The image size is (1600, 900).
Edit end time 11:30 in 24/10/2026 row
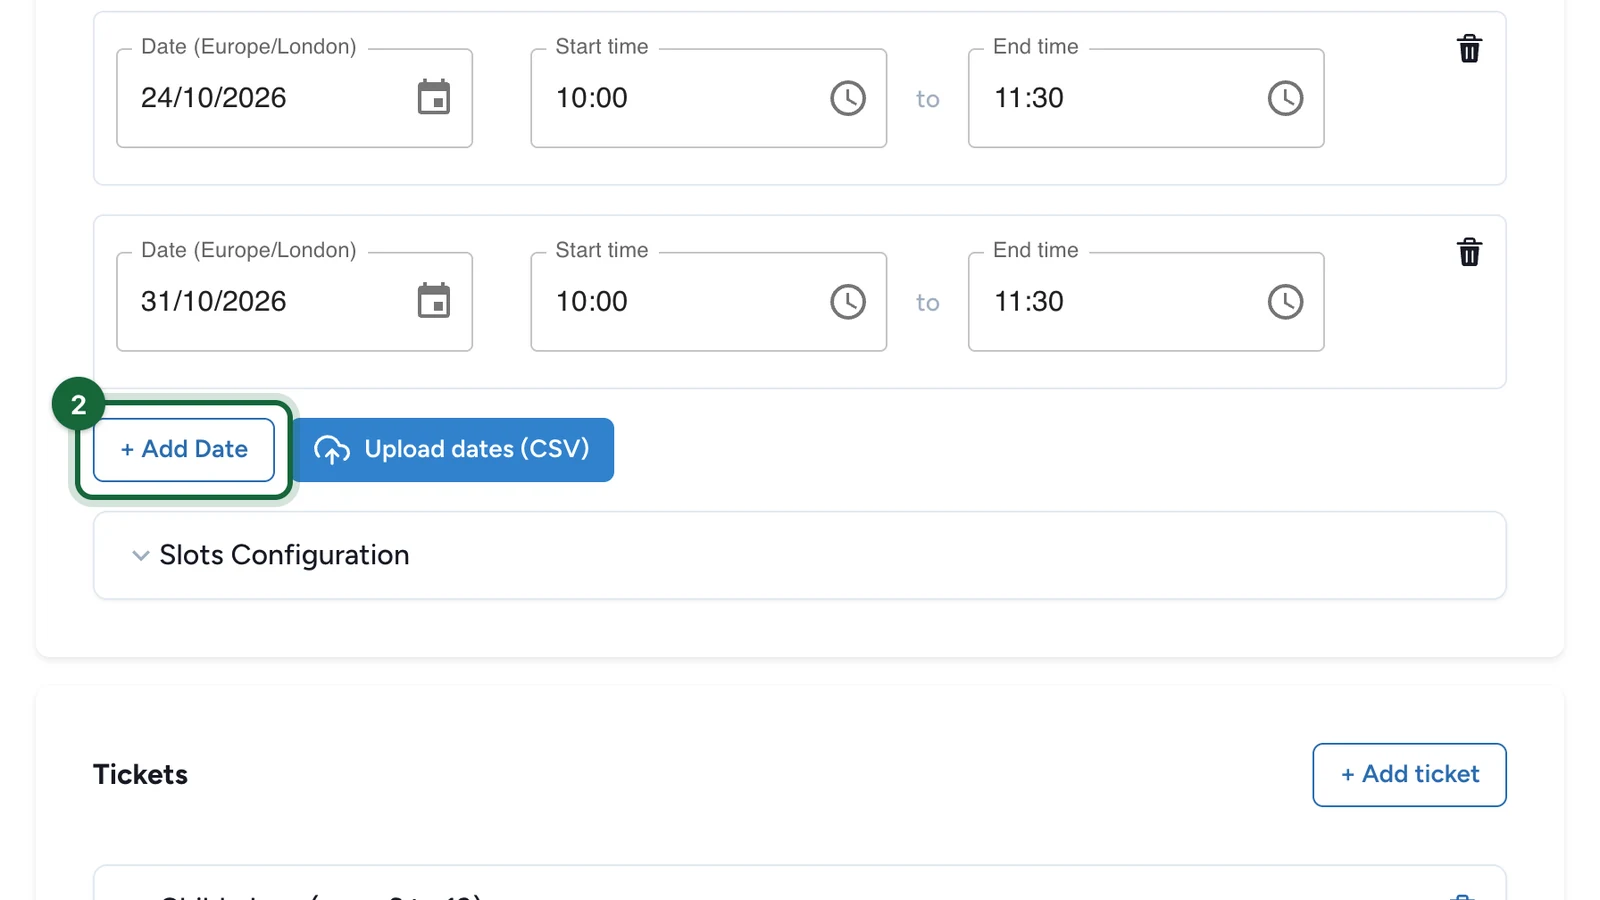point(1146,98)
